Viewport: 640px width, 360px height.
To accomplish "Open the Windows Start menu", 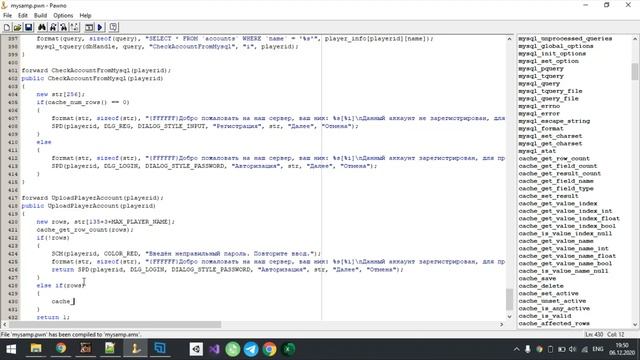I will pos(11,349).
